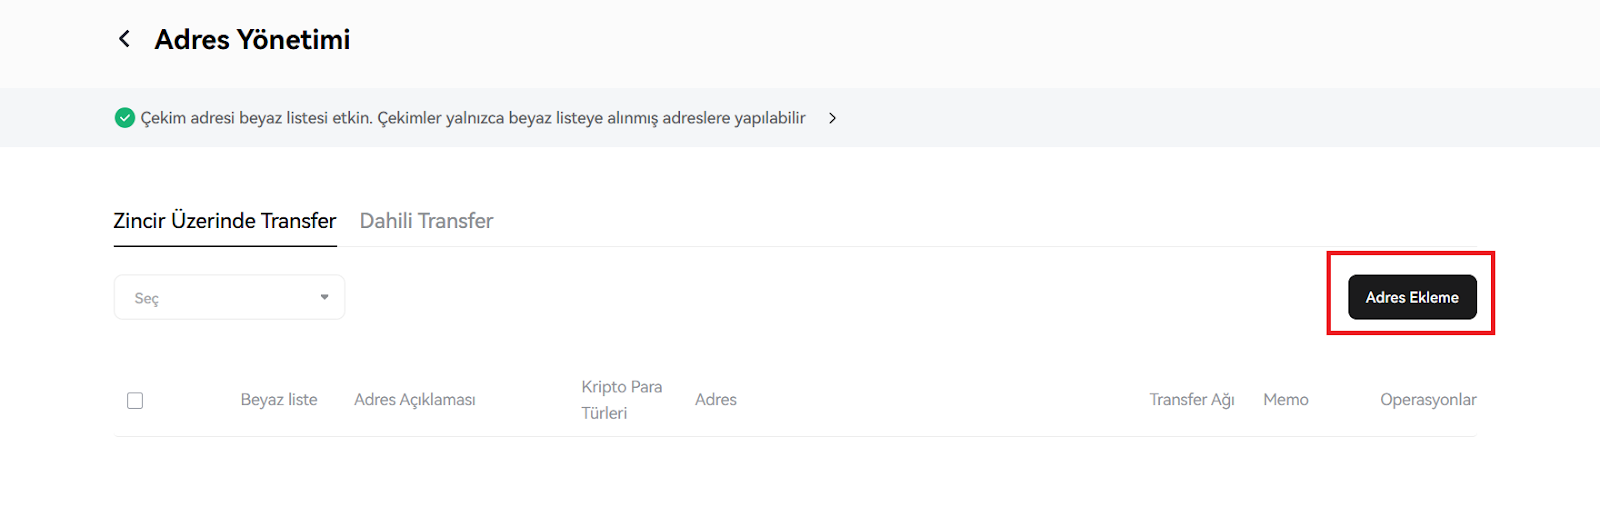Screen dimensions: 1600x526
Task: Switch to the Zincir Üzerinde Transfer tab
Action: click(x=225, y=221)
